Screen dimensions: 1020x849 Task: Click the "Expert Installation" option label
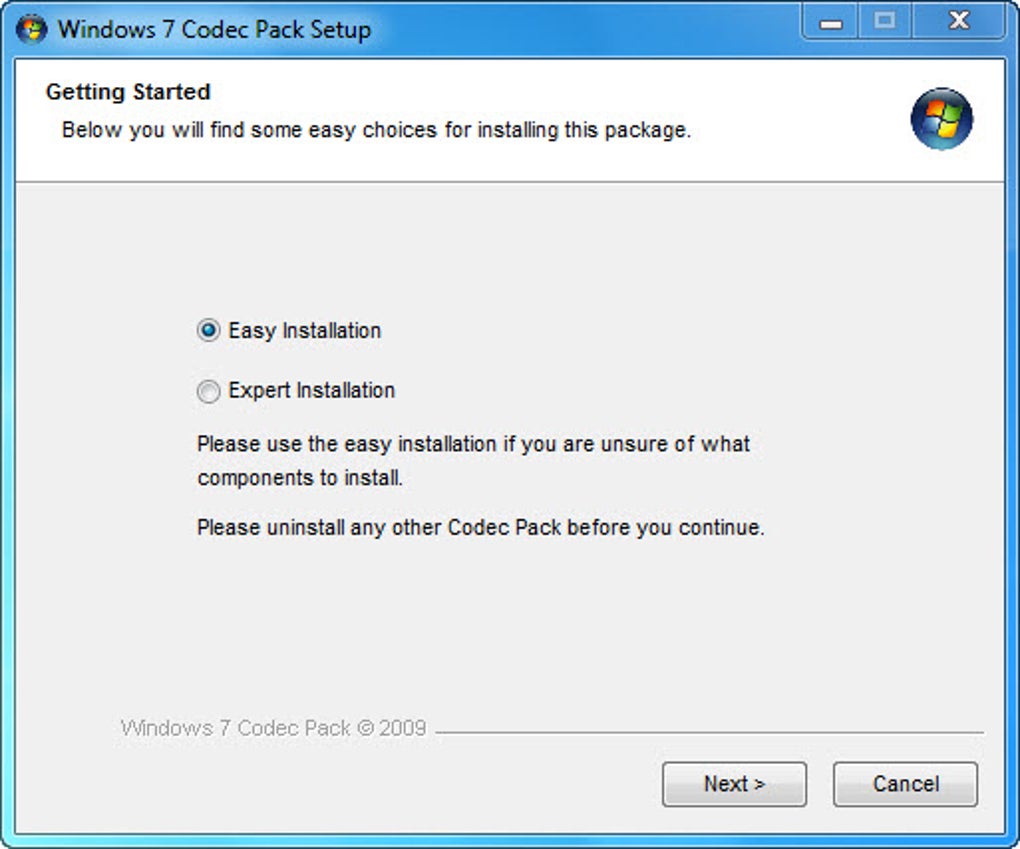click(311, 391)
